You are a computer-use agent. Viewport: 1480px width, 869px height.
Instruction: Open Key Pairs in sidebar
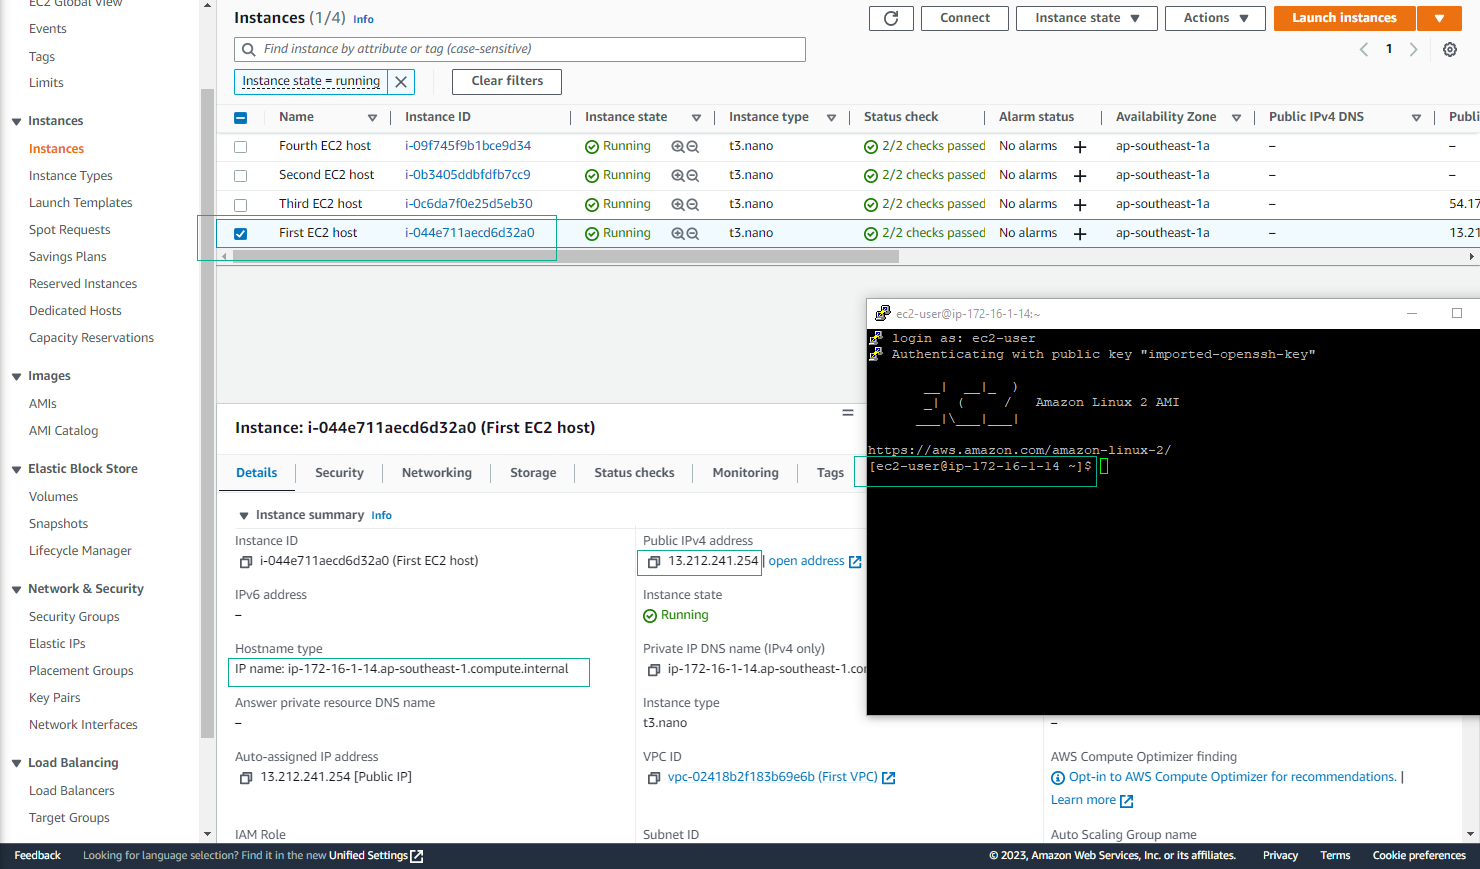55,698
